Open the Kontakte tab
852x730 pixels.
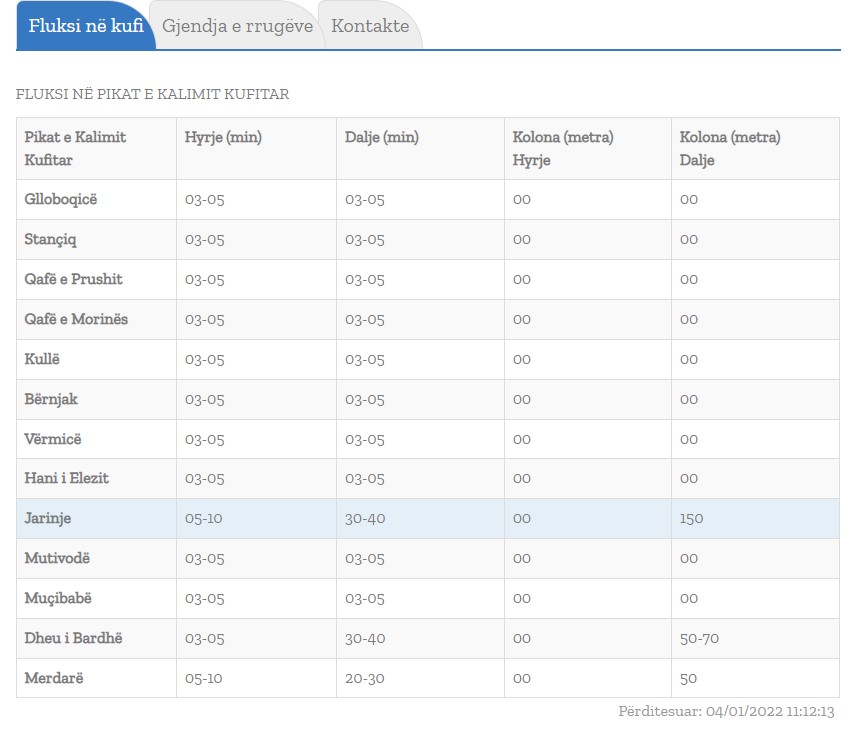(x=370, y=26)
